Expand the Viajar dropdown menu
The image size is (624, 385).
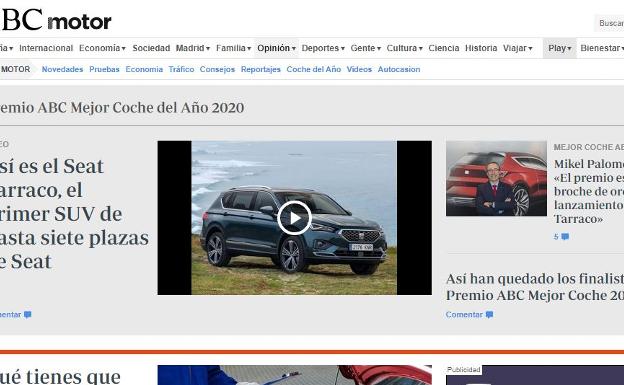pyautogui.click(x=517, y=48)
